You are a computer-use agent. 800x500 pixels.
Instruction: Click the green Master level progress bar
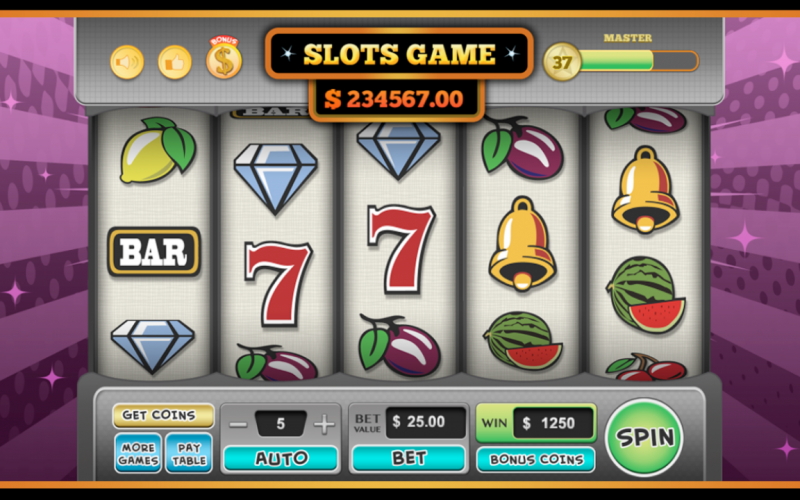coord(639,61)
